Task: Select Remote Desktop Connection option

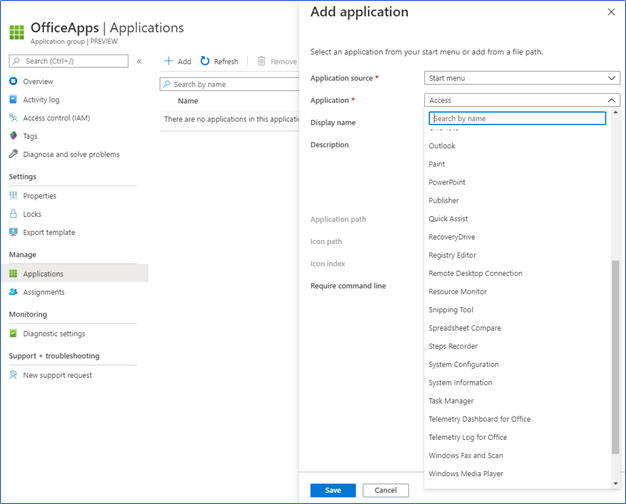Action: click(475, 273)
